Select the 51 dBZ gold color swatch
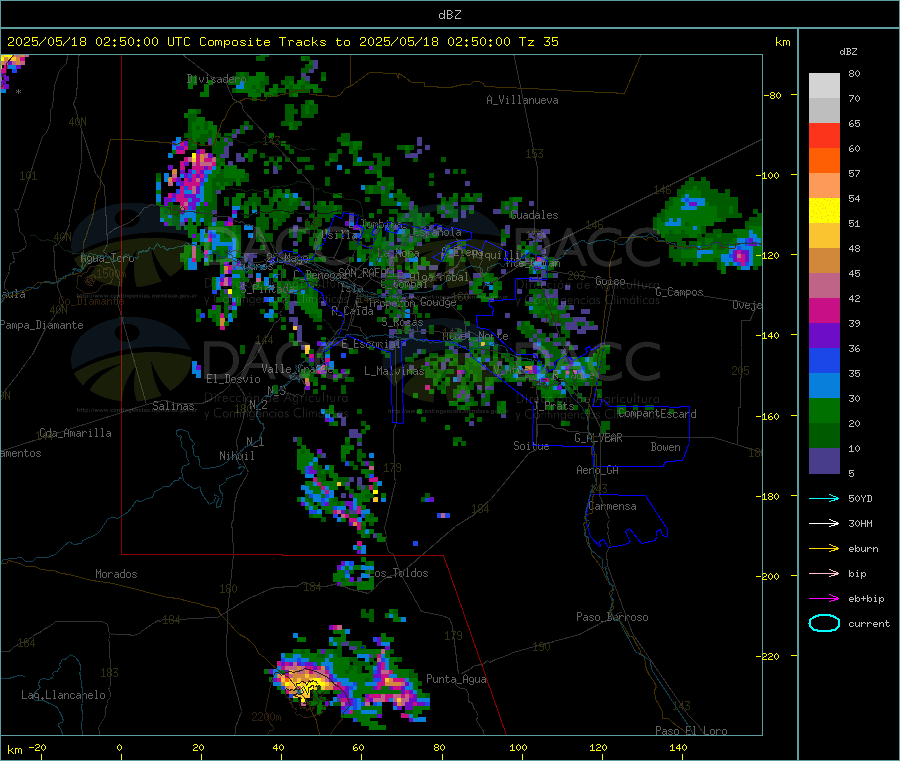Image resolution: width=900 pixels, height=761 pixels. 824,235
